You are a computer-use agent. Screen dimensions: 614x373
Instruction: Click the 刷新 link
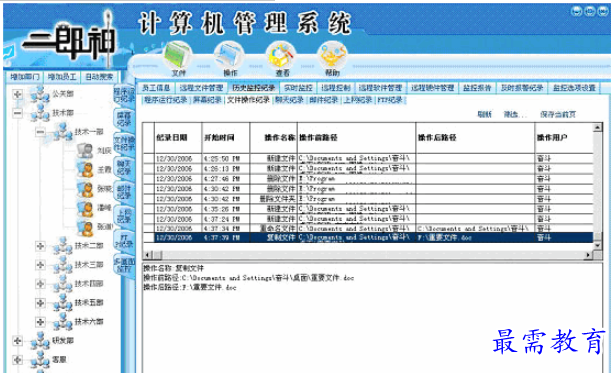[484, 114]
